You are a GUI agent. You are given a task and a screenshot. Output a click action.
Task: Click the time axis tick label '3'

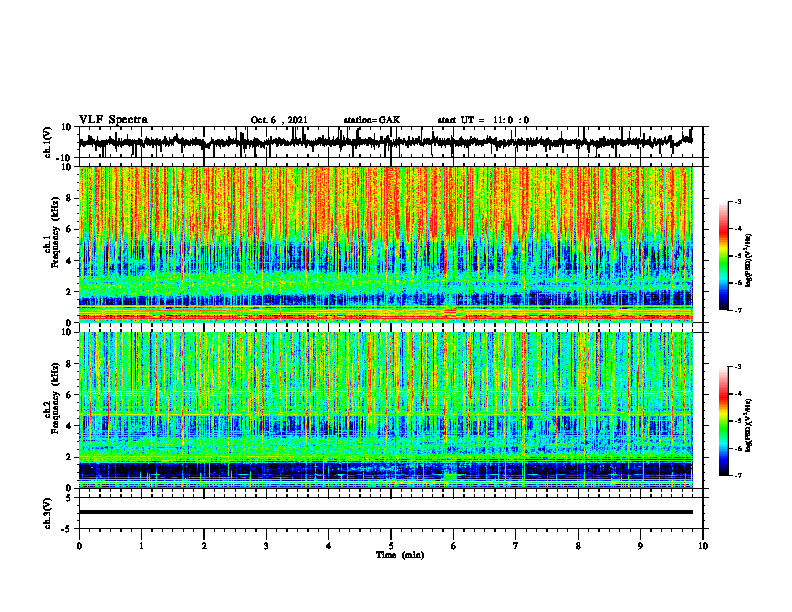coord(266,546)
